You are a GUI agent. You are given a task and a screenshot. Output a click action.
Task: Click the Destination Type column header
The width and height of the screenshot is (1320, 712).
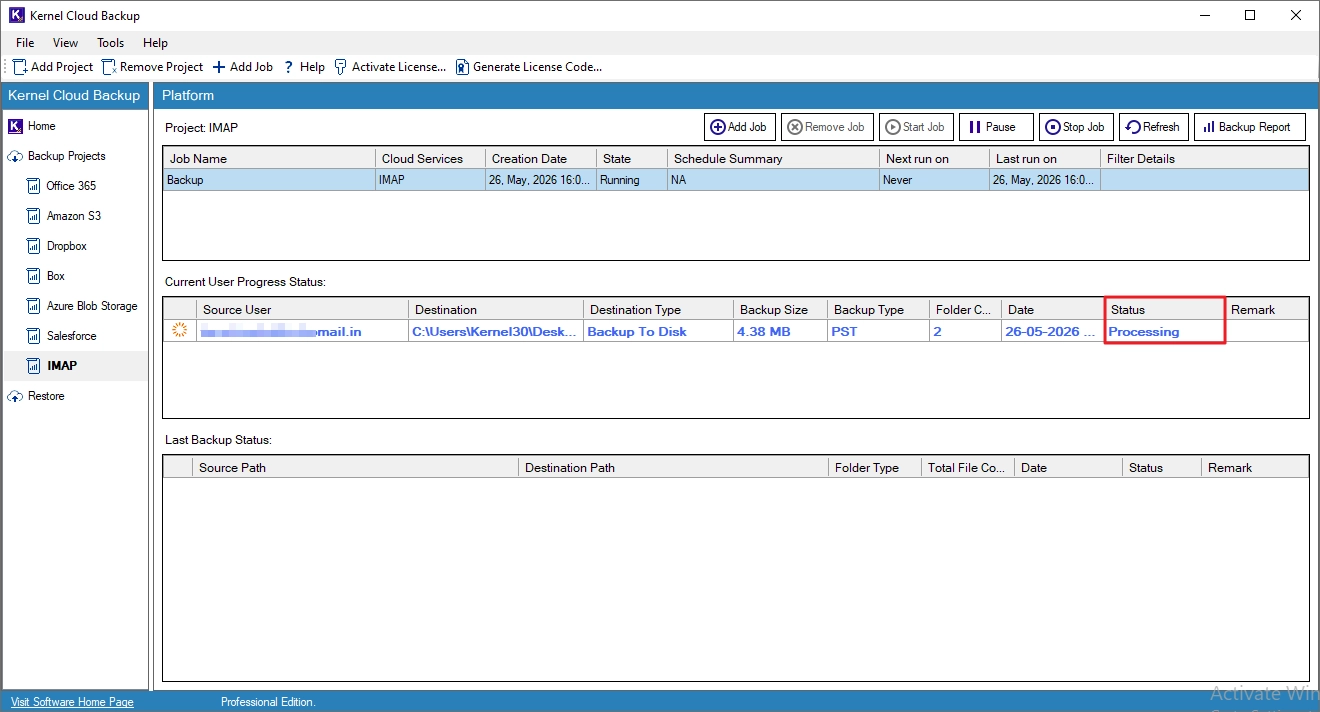[658, 309]
